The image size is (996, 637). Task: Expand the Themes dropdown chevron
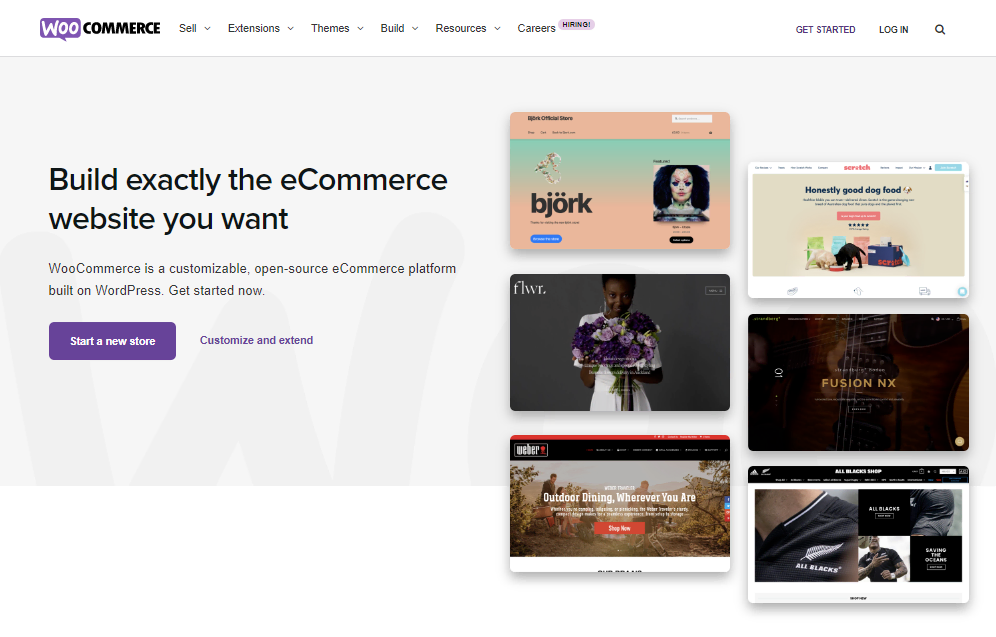click(x=360, y=29)
